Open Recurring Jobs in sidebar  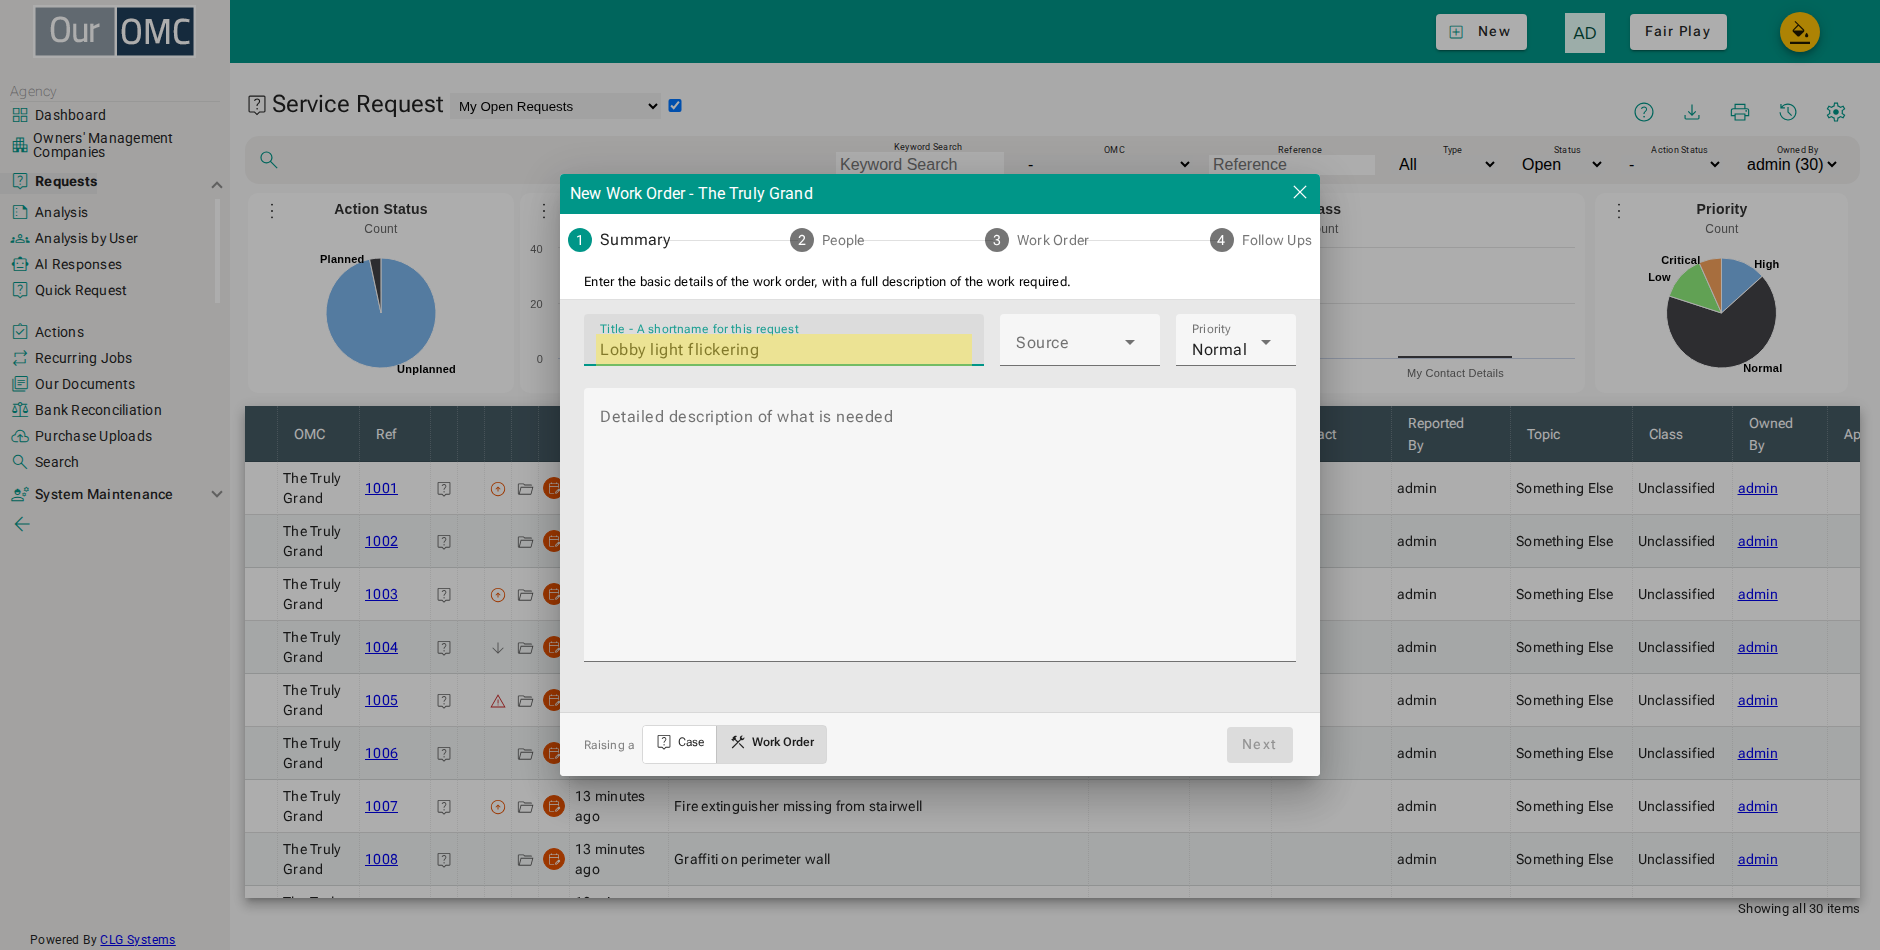click(83, 358)
